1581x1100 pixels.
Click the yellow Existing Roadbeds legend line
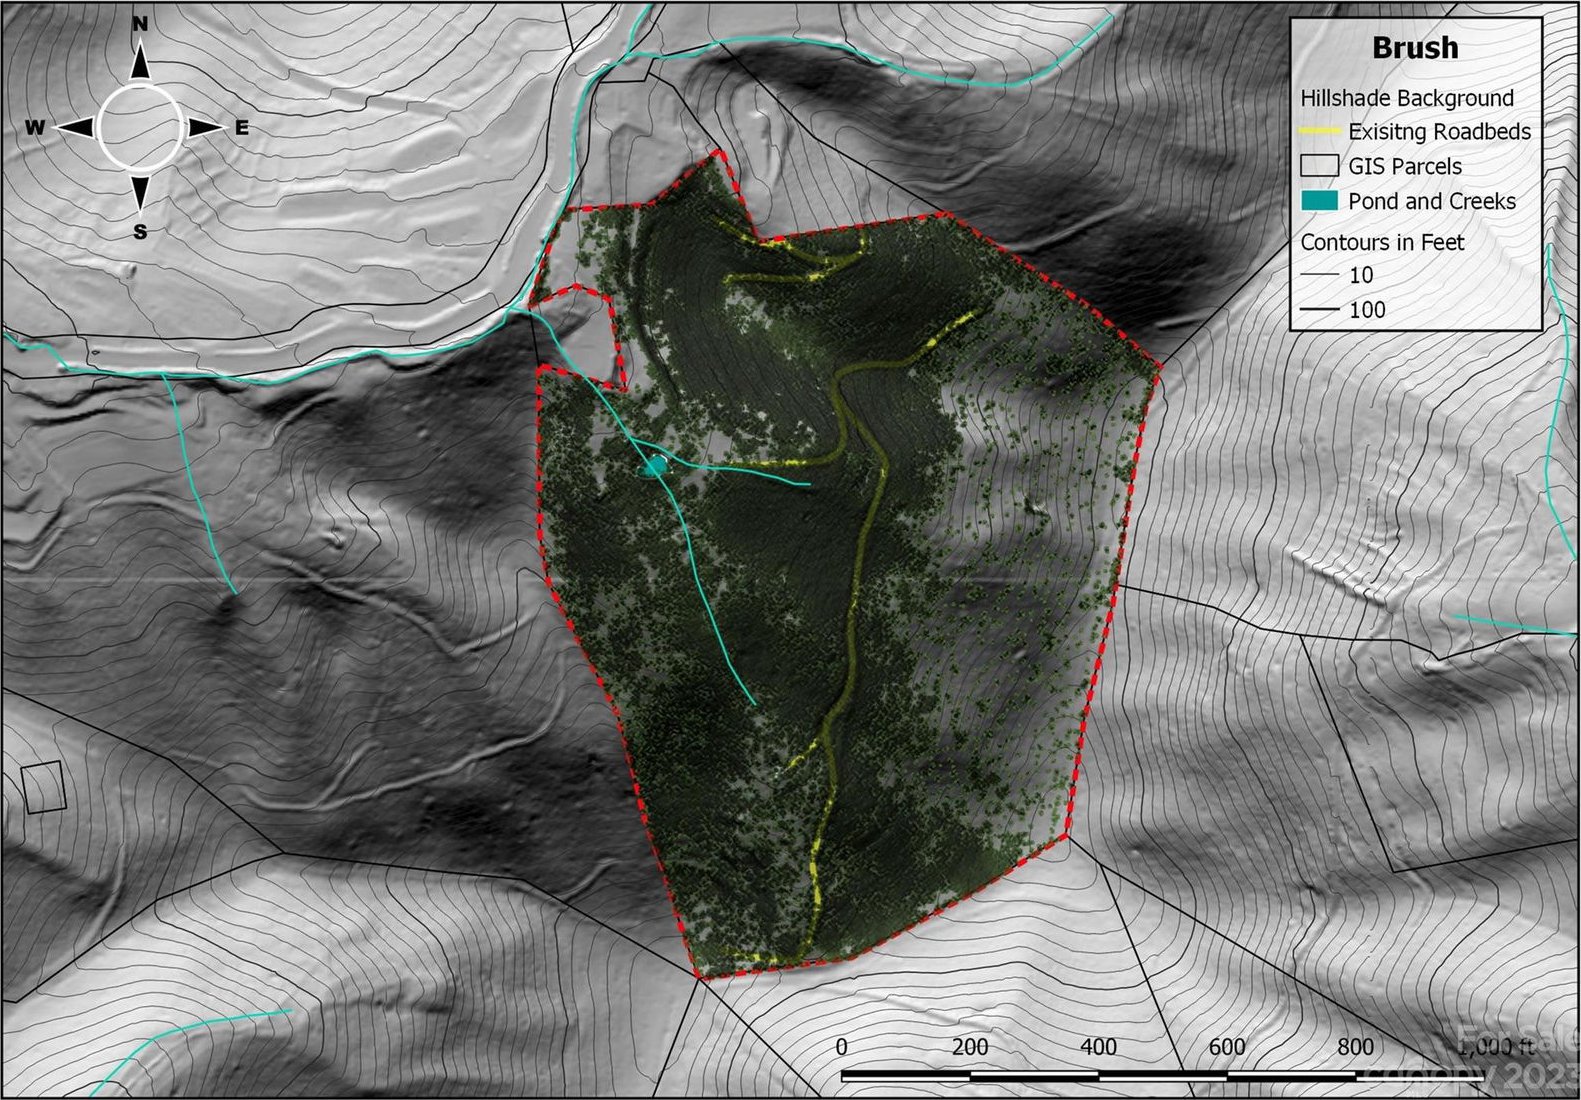pyautogui.click(x=1319, y=132)
